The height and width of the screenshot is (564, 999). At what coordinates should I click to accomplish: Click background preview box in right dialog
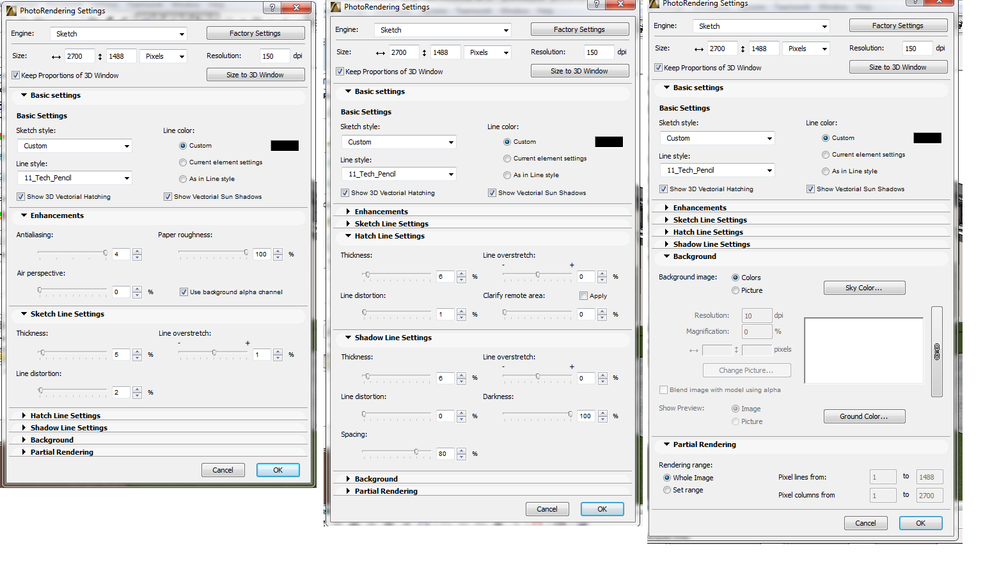tap(863, 351)
